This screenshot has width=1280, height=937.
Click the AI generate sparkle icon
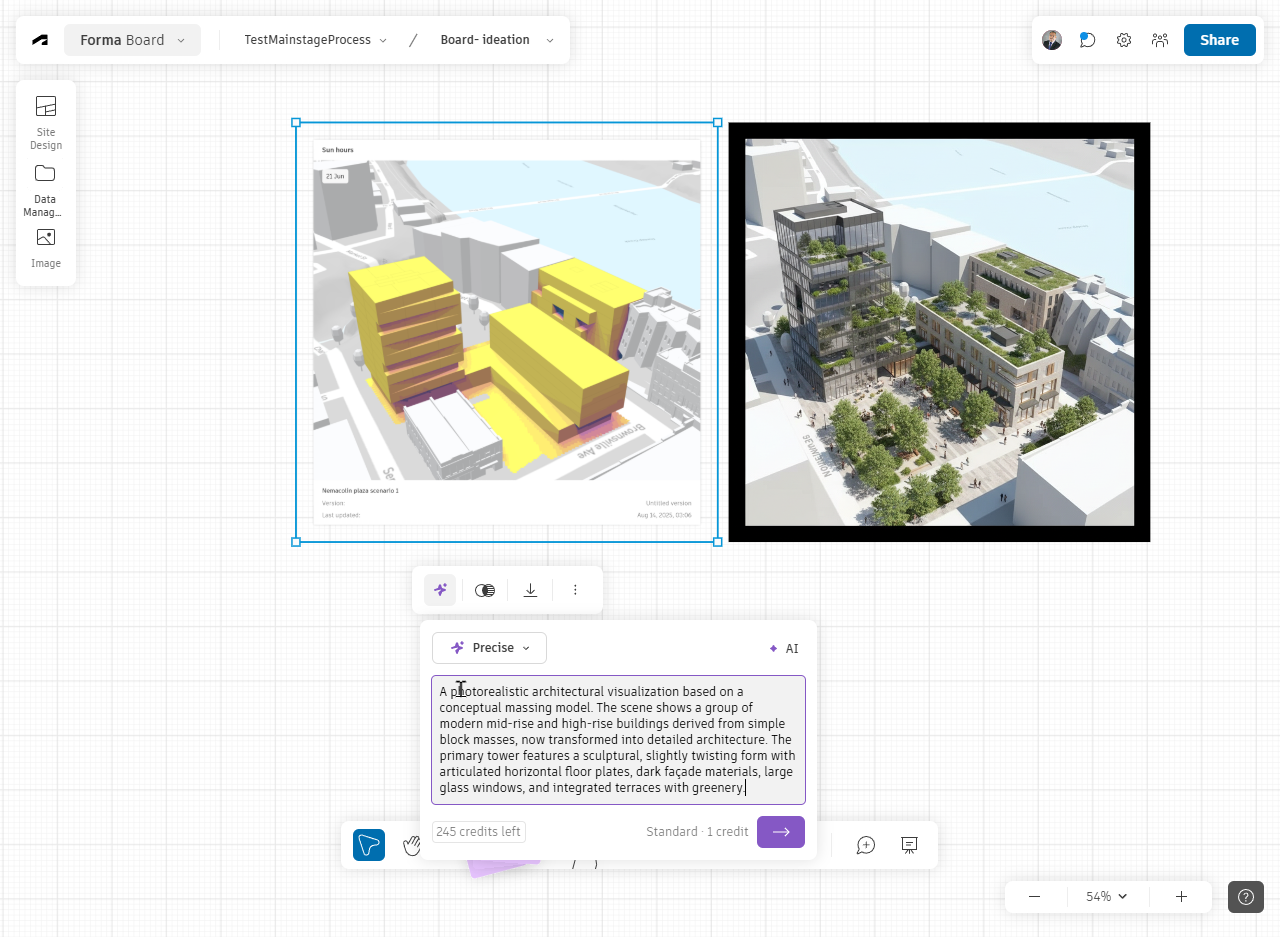click(440, 590)
